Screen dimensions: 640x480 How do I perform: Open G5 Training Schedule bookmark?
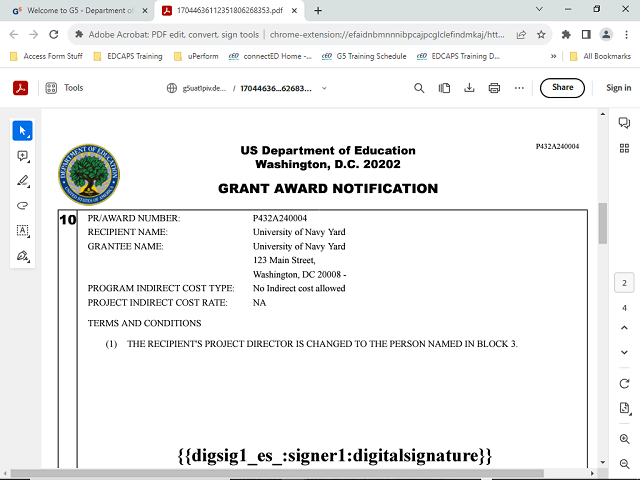pyautogui.click(x=364, y=56)
